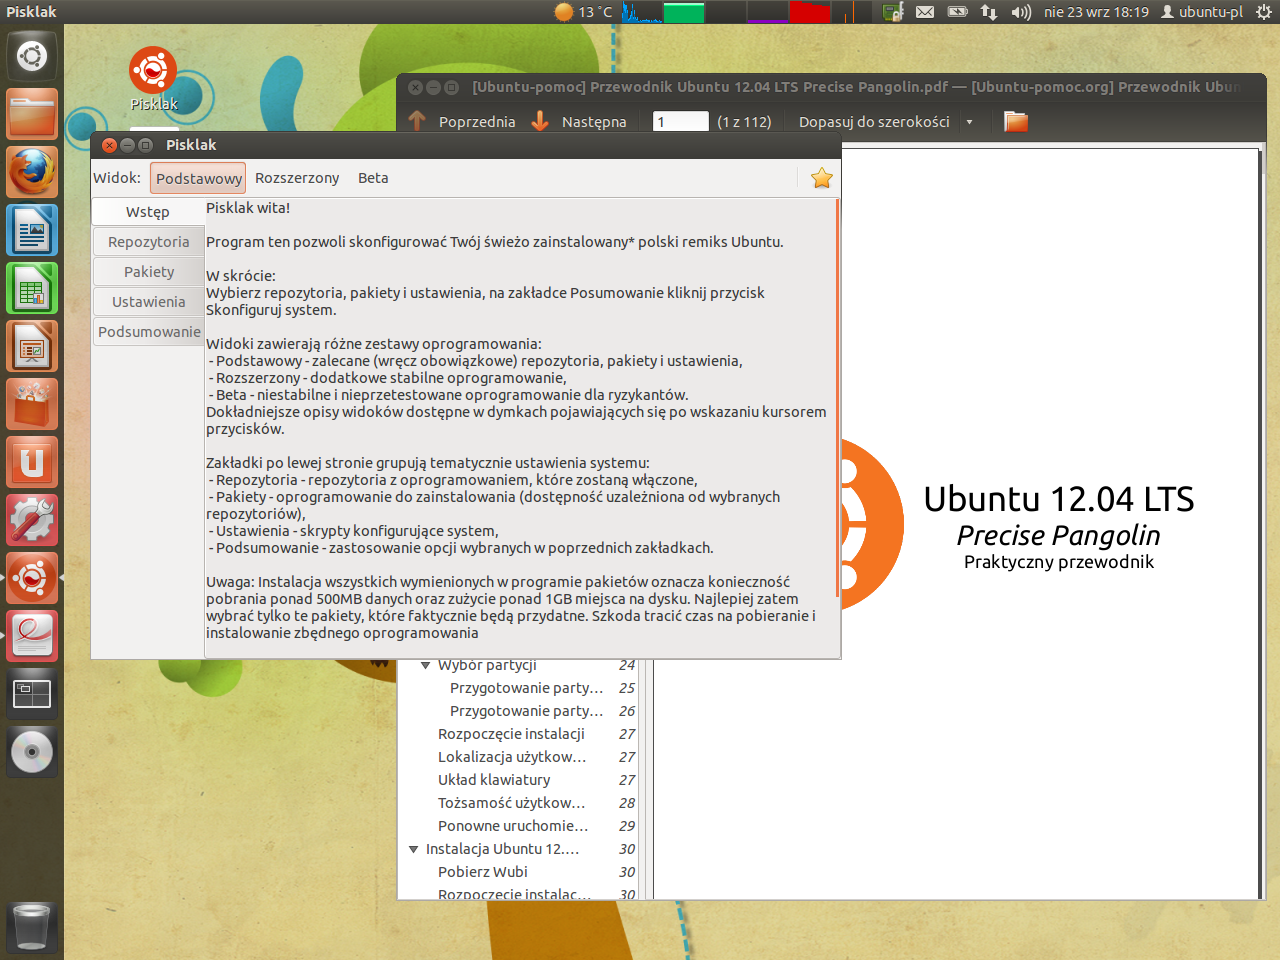Open LibreOffice Calc from the launcher
Screen dimensions: 1280x960
32,288
